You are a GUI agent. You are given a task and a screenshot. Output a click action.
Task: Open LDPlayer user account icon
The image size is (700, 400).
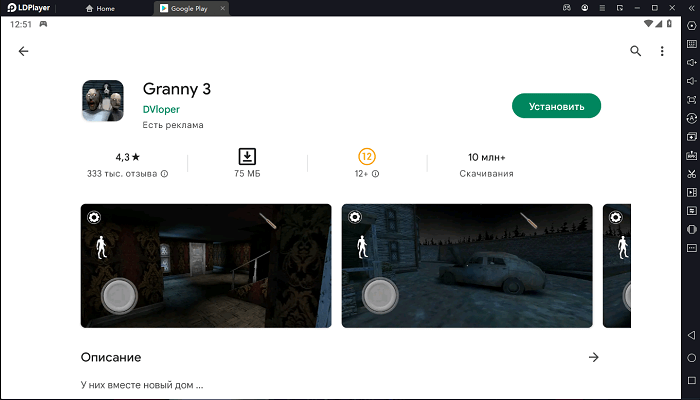584,8
